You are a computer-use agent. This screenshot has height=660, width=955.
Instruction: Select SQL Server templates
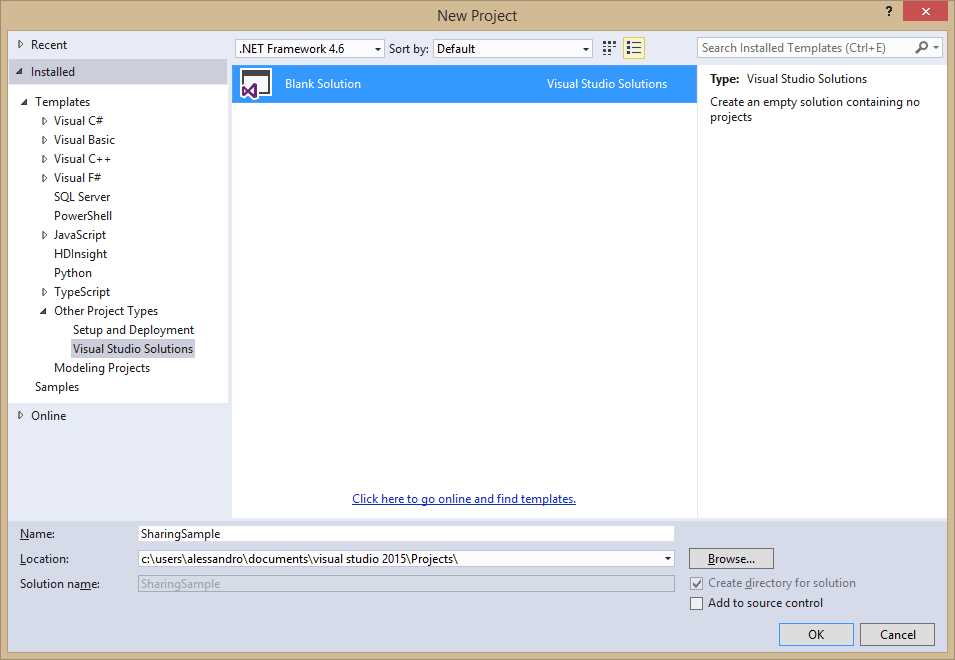click(x=82, y=197)
